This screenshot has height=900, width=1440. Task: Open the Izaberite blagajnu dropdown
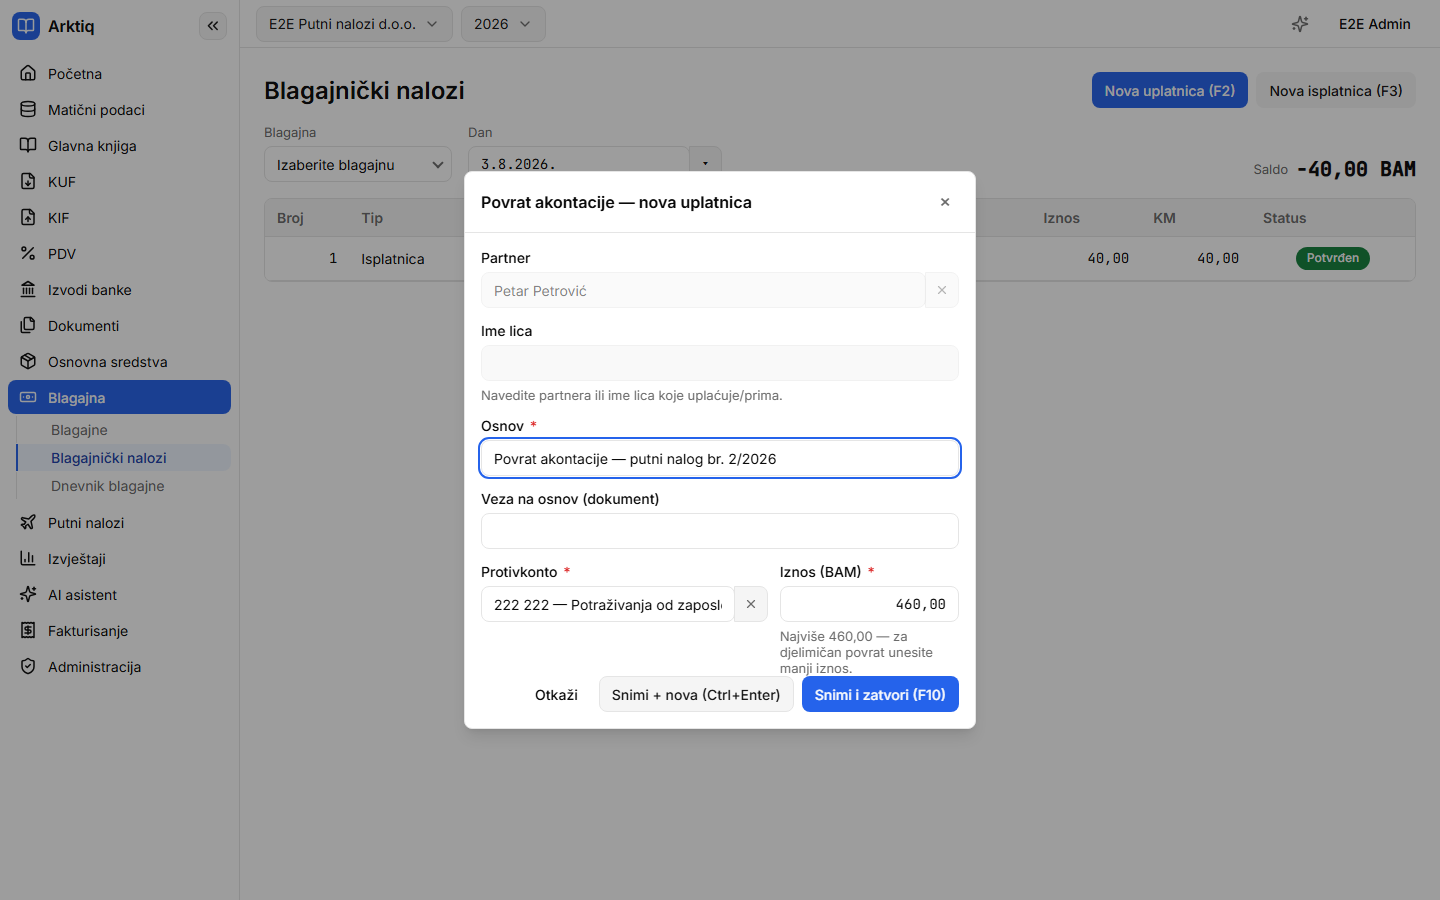click(358, 165)
